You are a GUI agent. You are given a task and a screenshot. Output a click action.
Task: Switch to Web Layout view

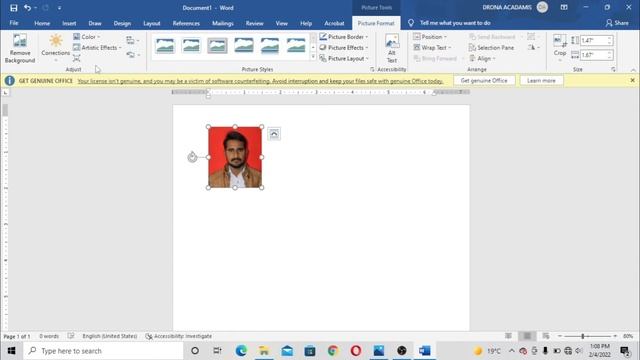(x=546, y=336)
